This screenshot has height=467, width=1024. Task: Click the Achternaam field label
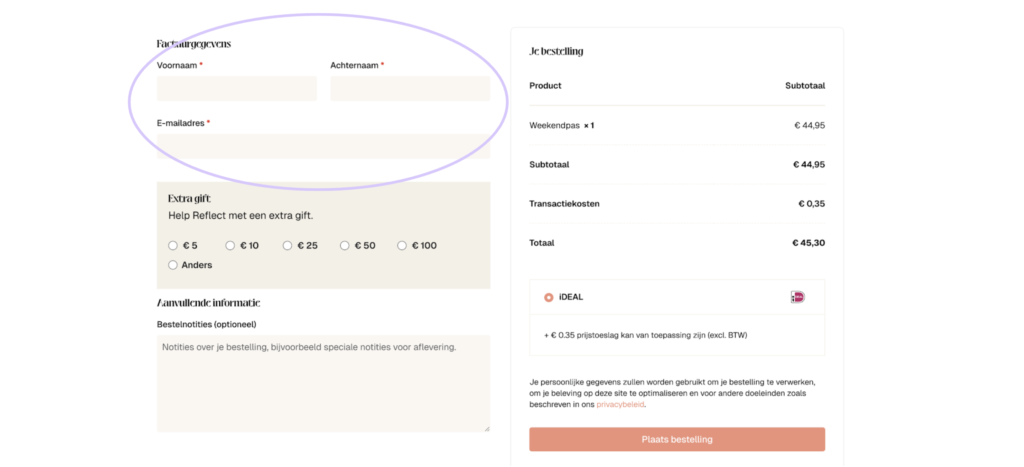[x=354, y=65]
